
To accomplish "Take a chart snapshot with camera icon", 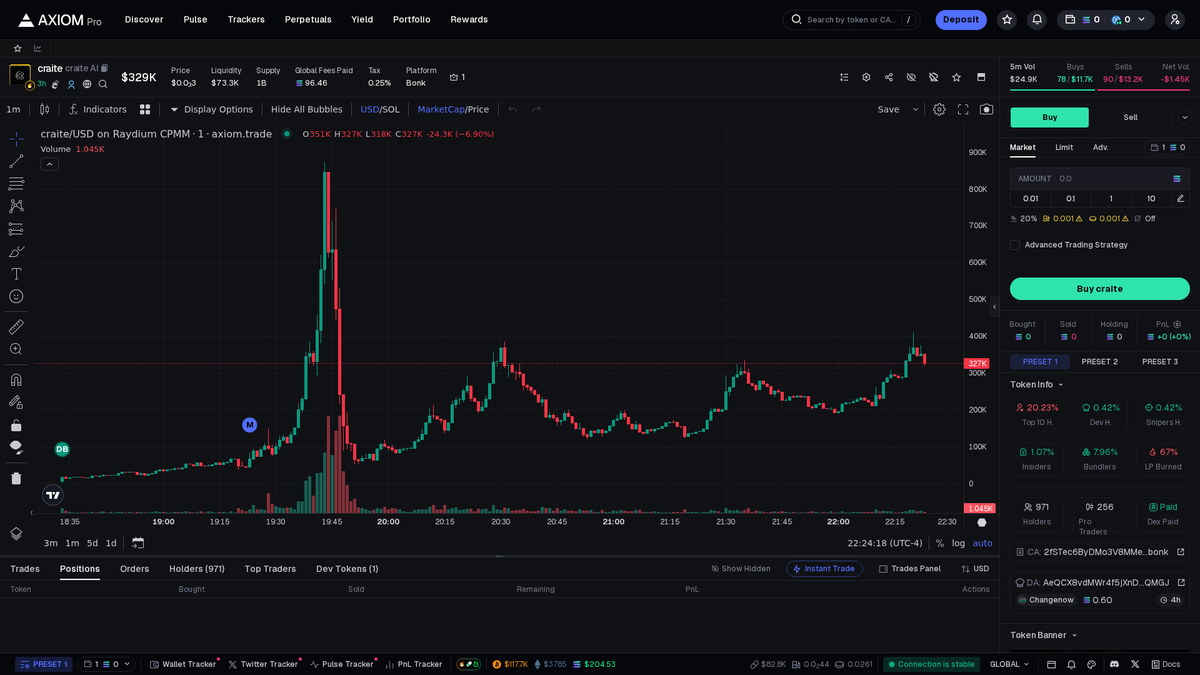I will (x=987, y=109).
